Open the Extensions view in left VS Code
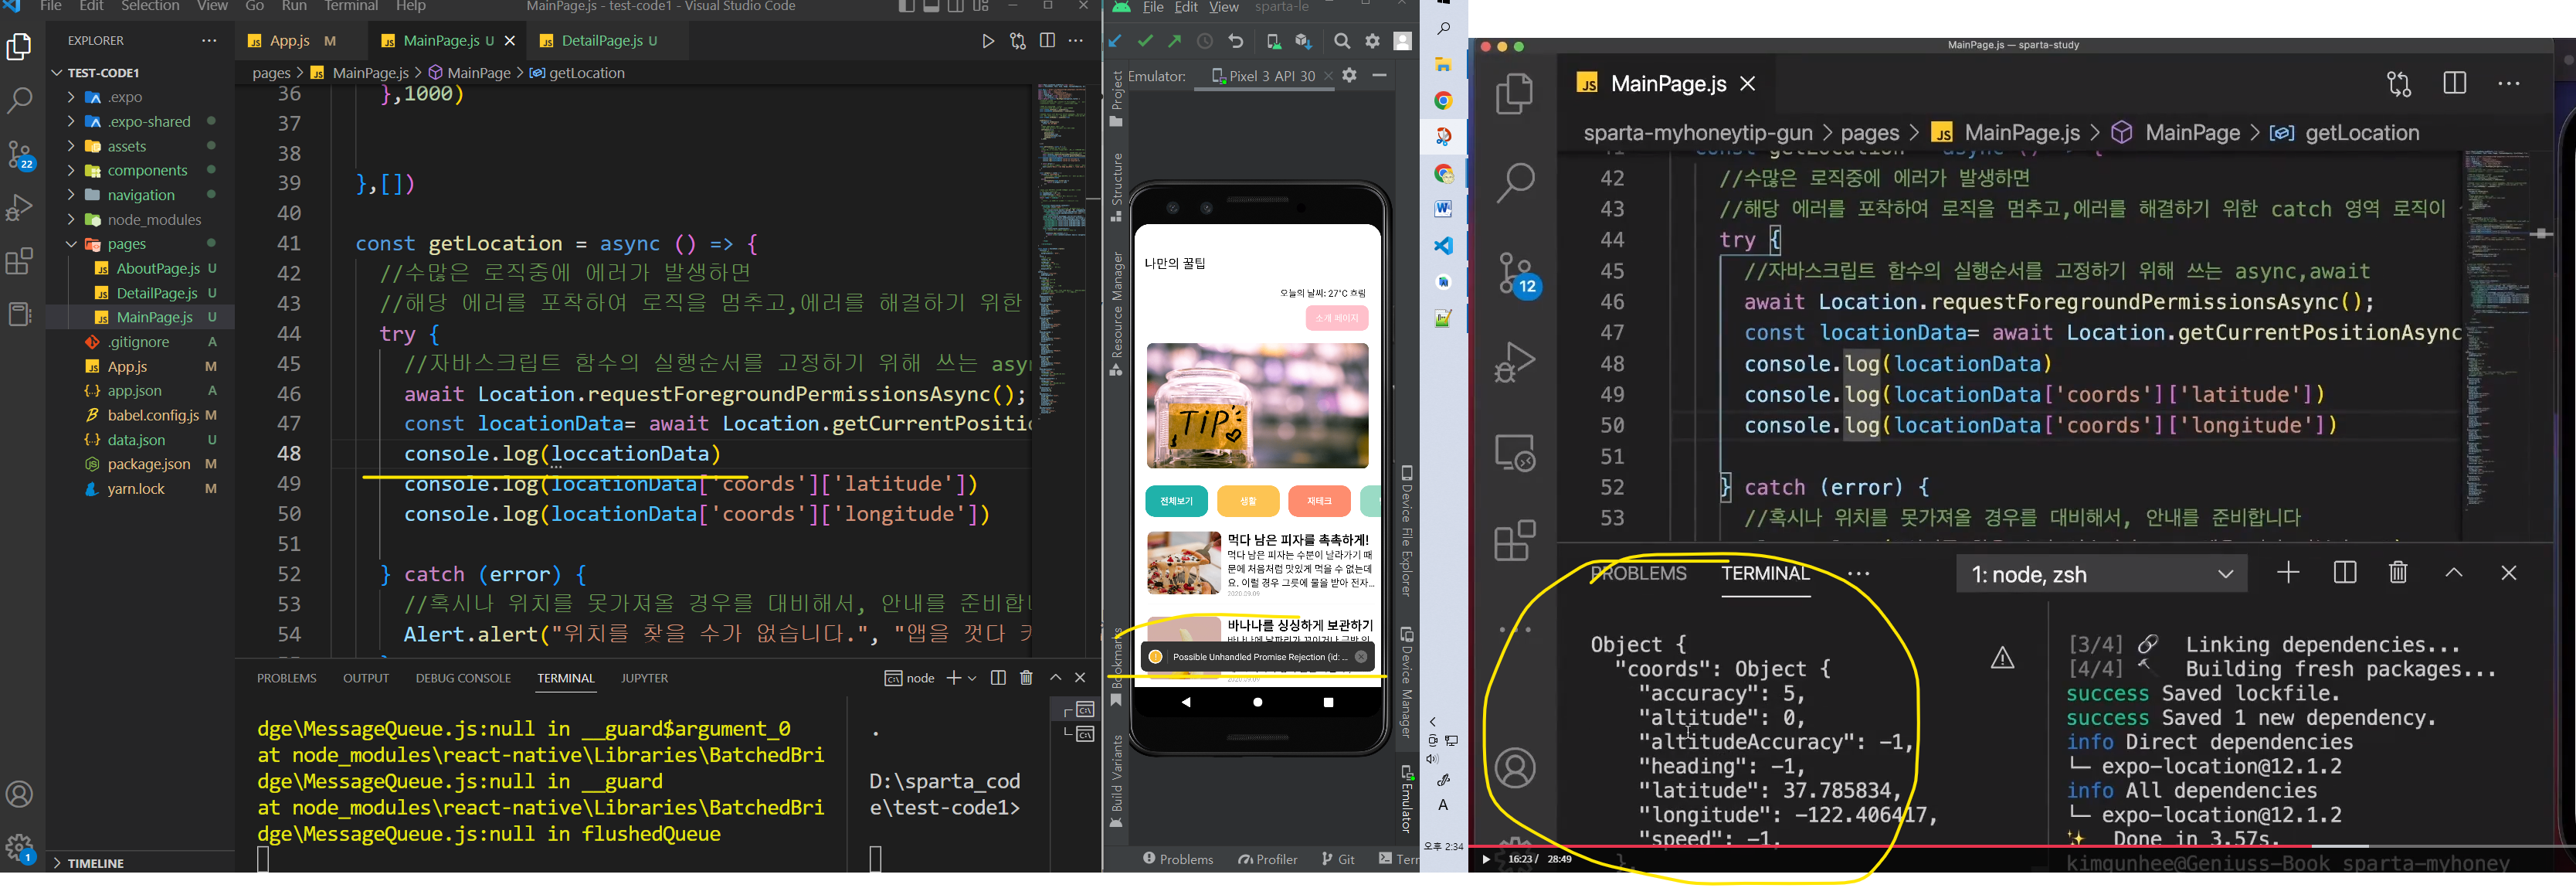2576x888 pixels. (x=20, y=261)
